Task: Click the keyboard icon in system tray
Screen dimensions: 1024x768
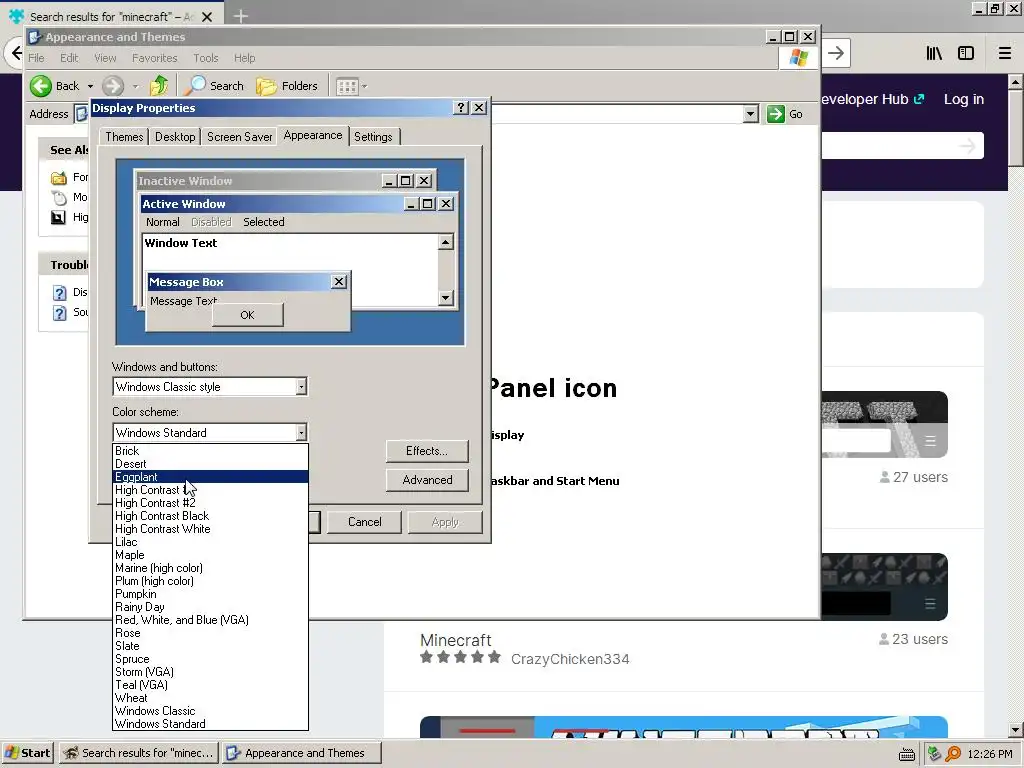Action: pyautogui.click(x=906, y=754)
